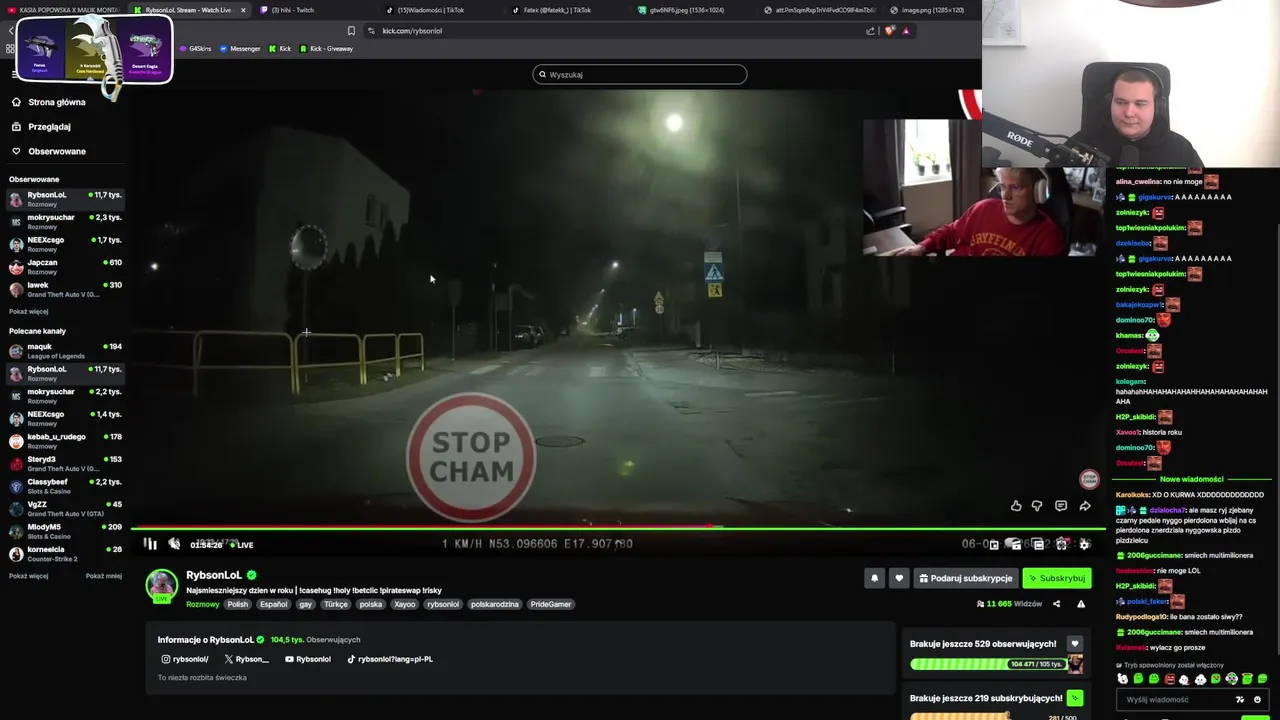Open the Kick - Giveaway bookmark

coord(326,49)
